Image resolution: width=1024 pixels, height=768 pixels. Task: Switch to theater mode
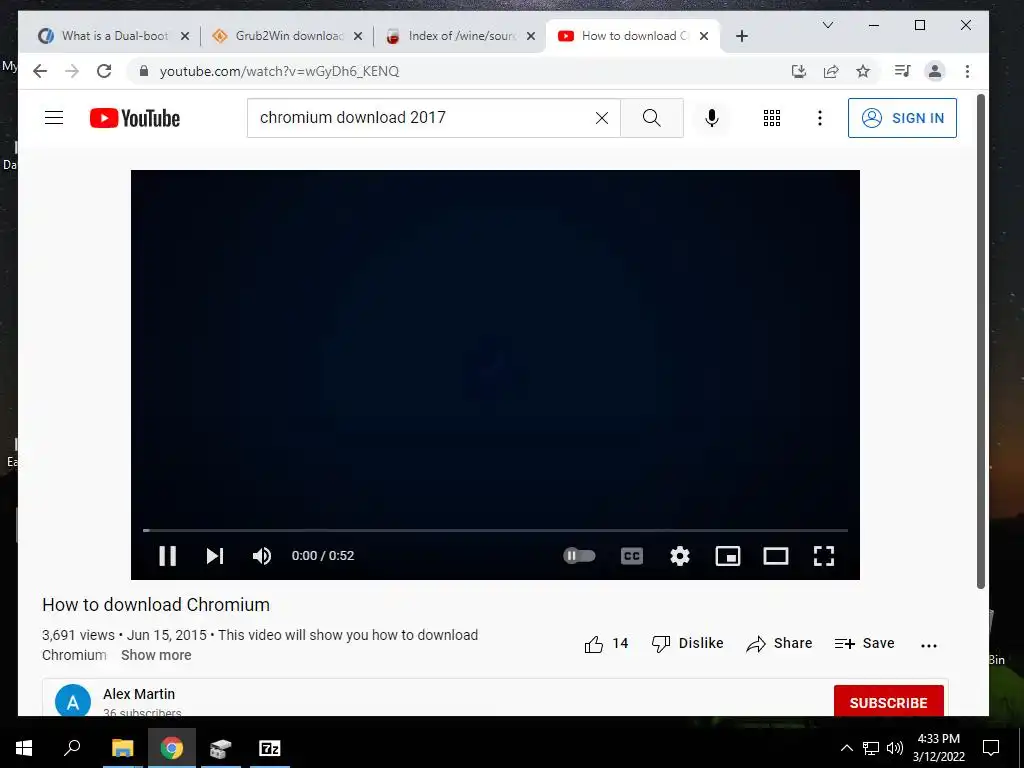pos(776,556)
